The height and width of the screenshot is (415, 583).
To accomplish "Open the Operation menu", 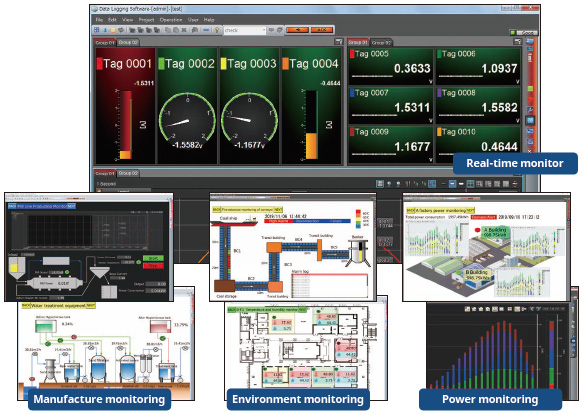I will tap(171, 20).
